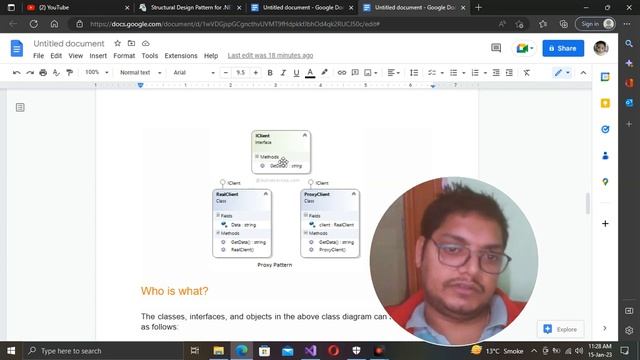This screenshot has width=640, height=360.
Task: Open Arial font dropdown
Action: pos(194,72)
